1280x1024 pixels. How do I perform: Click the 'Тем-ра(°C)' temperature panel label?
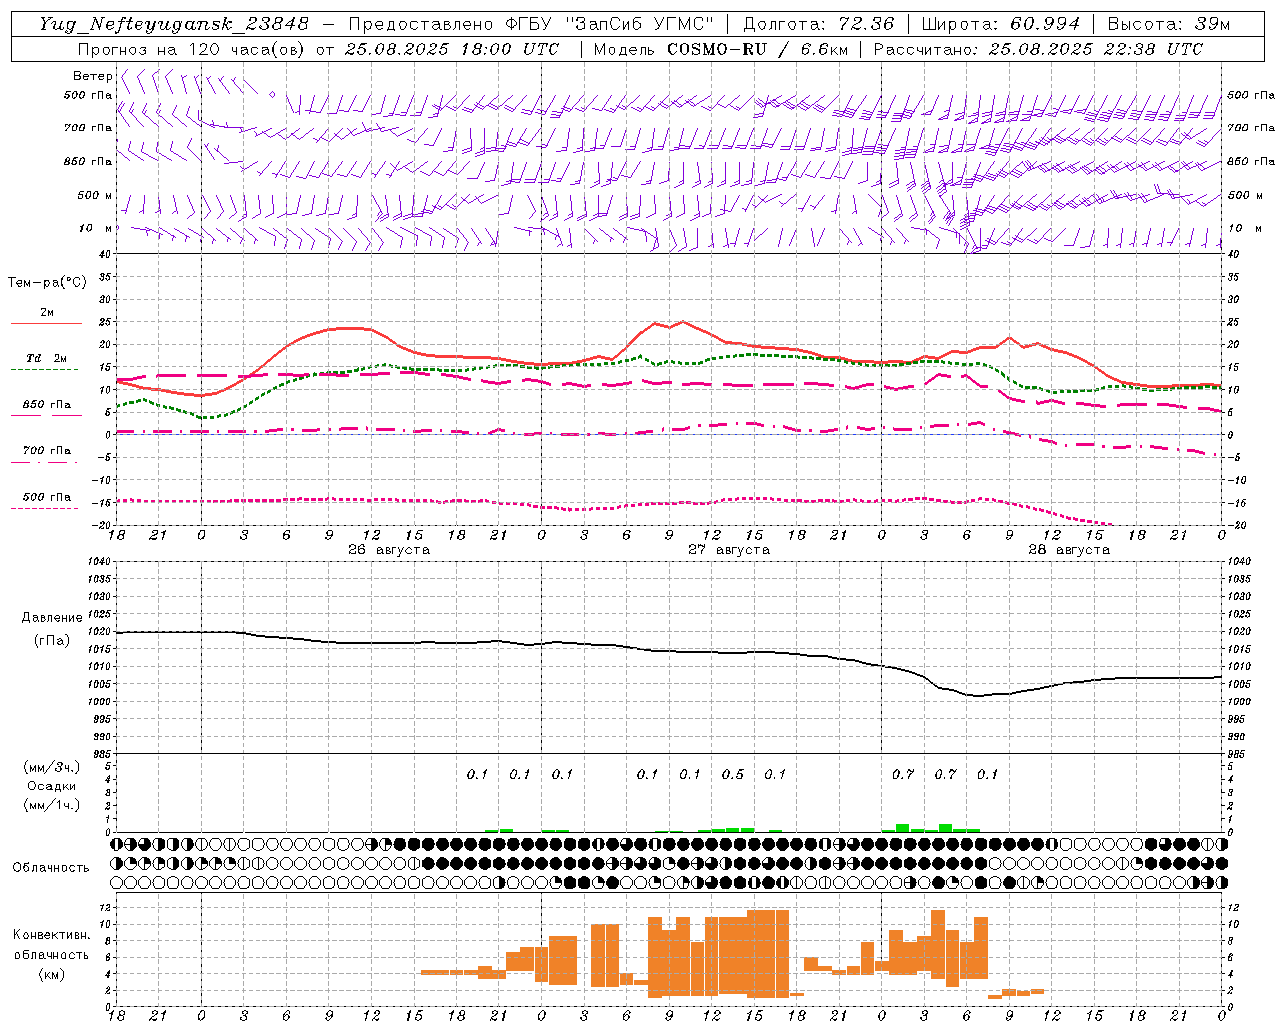tap(47, 283)
